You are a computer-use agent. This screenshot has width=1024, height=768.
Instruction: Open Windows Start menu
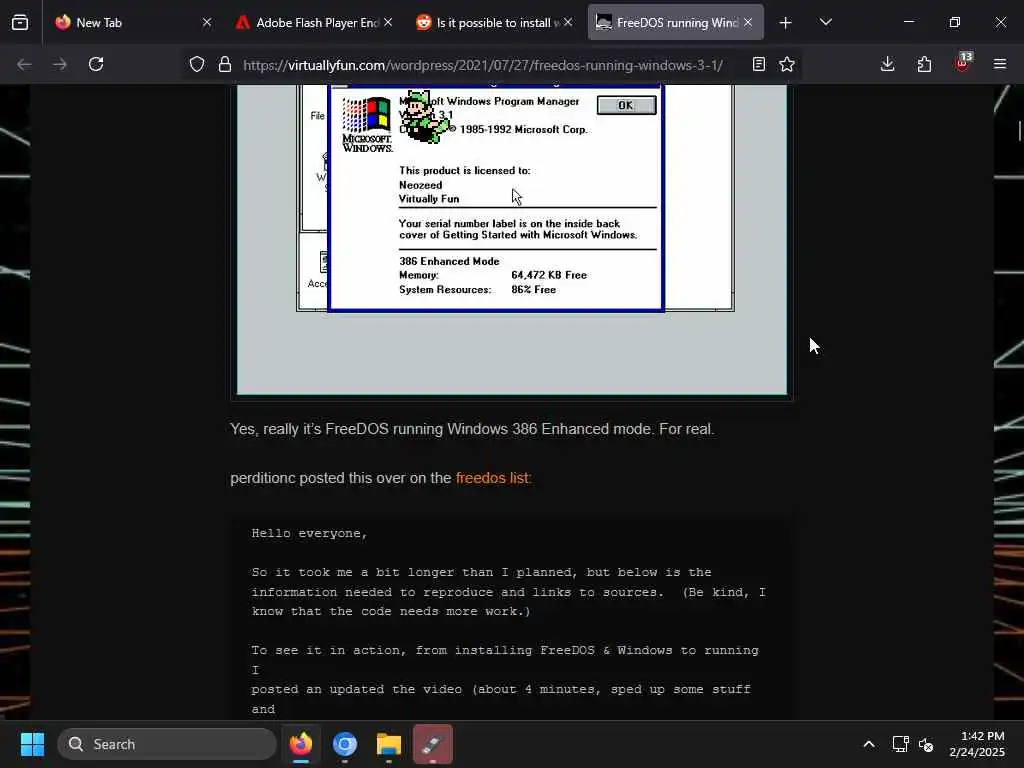tap(32, 744)
